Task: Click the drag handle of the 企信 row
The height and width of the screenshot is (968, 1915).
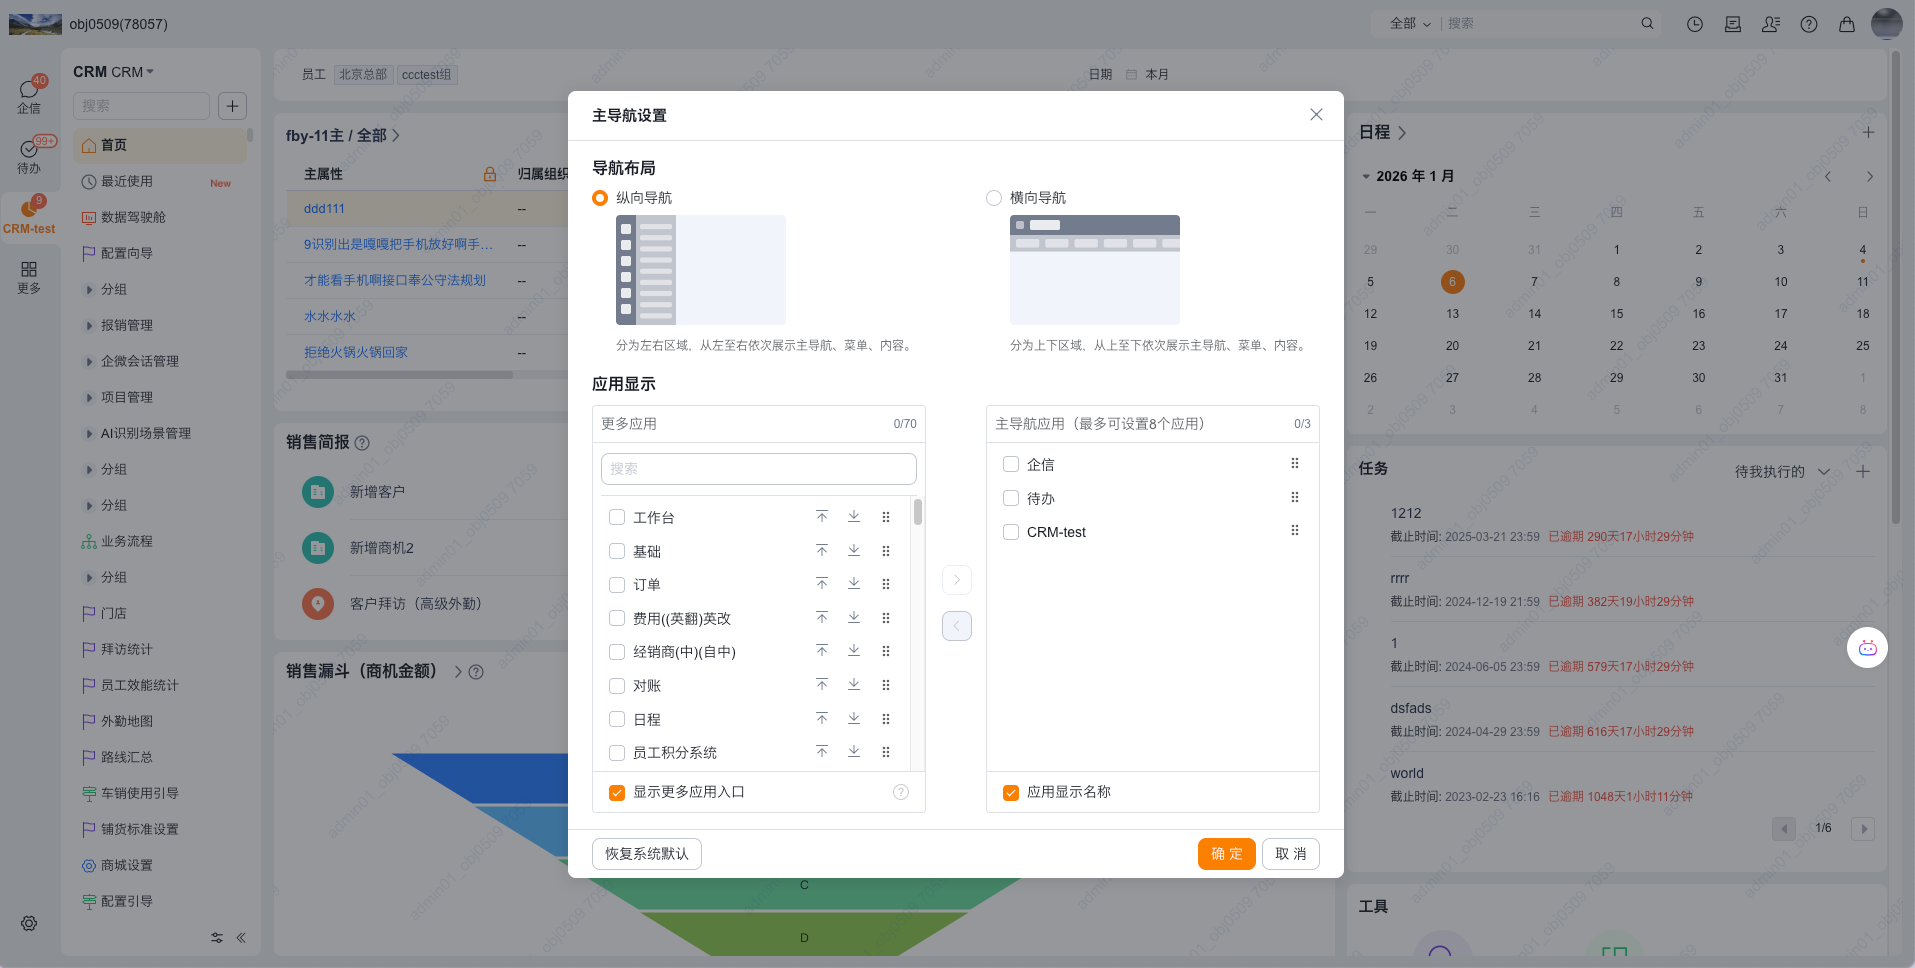Action: point(1295,464)
